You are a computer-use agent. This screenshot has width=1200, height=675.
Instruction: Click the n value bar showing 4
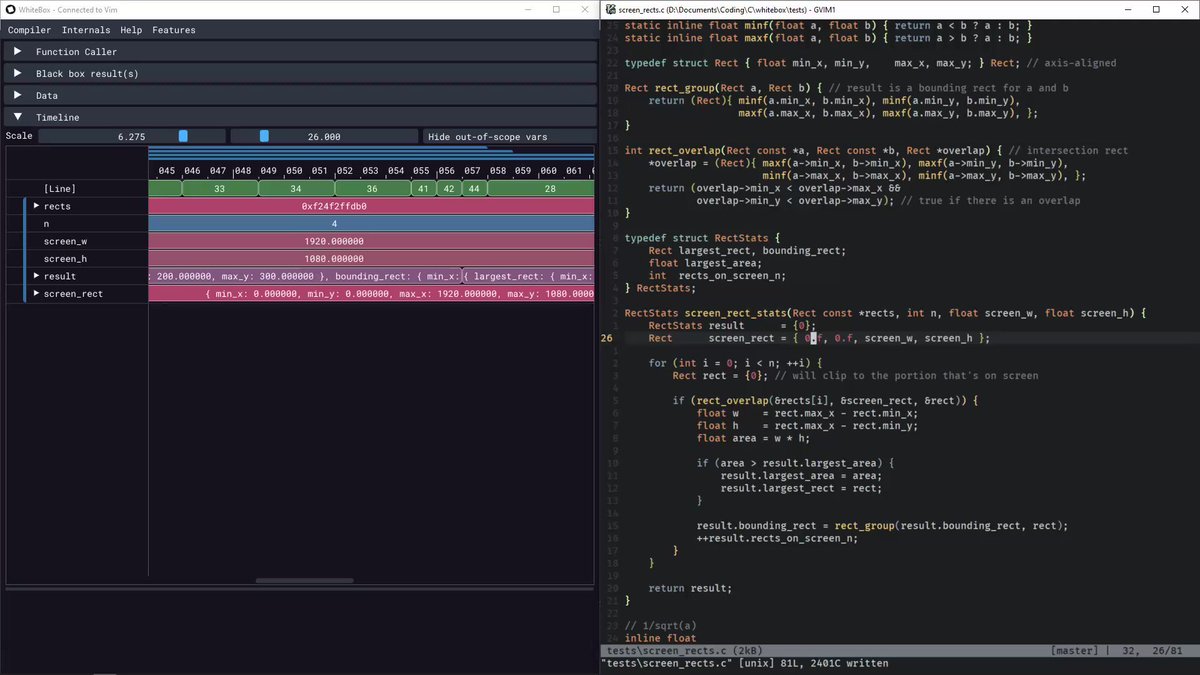[372, 224]
